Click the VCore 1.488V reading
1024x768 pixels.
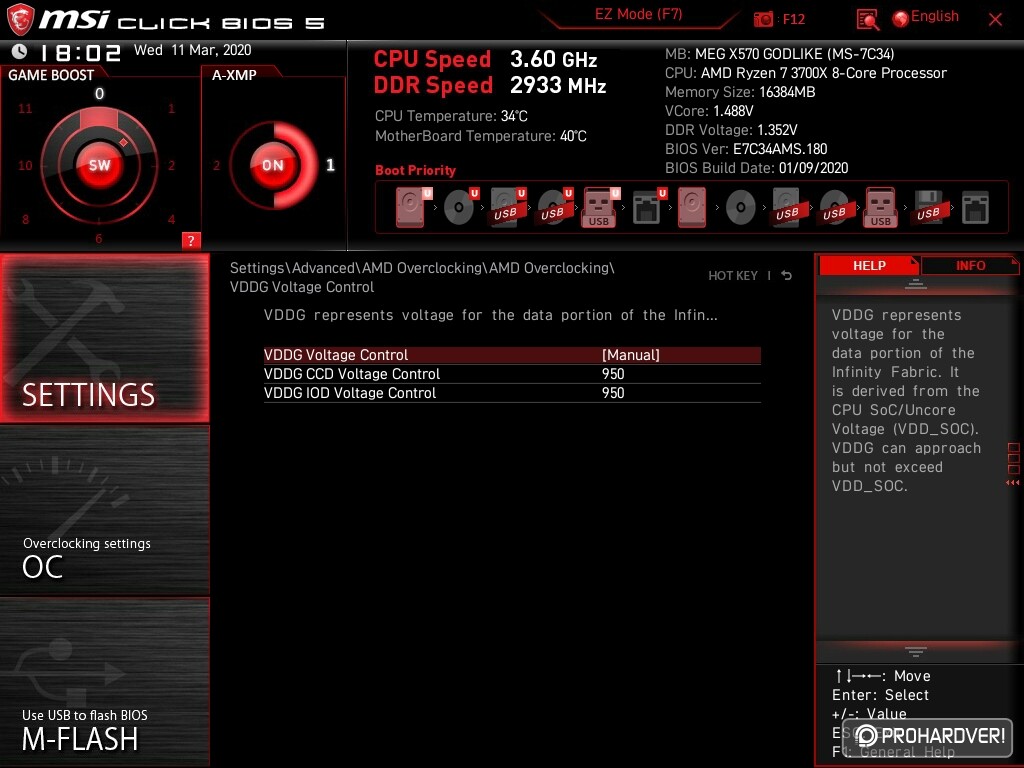709,111
